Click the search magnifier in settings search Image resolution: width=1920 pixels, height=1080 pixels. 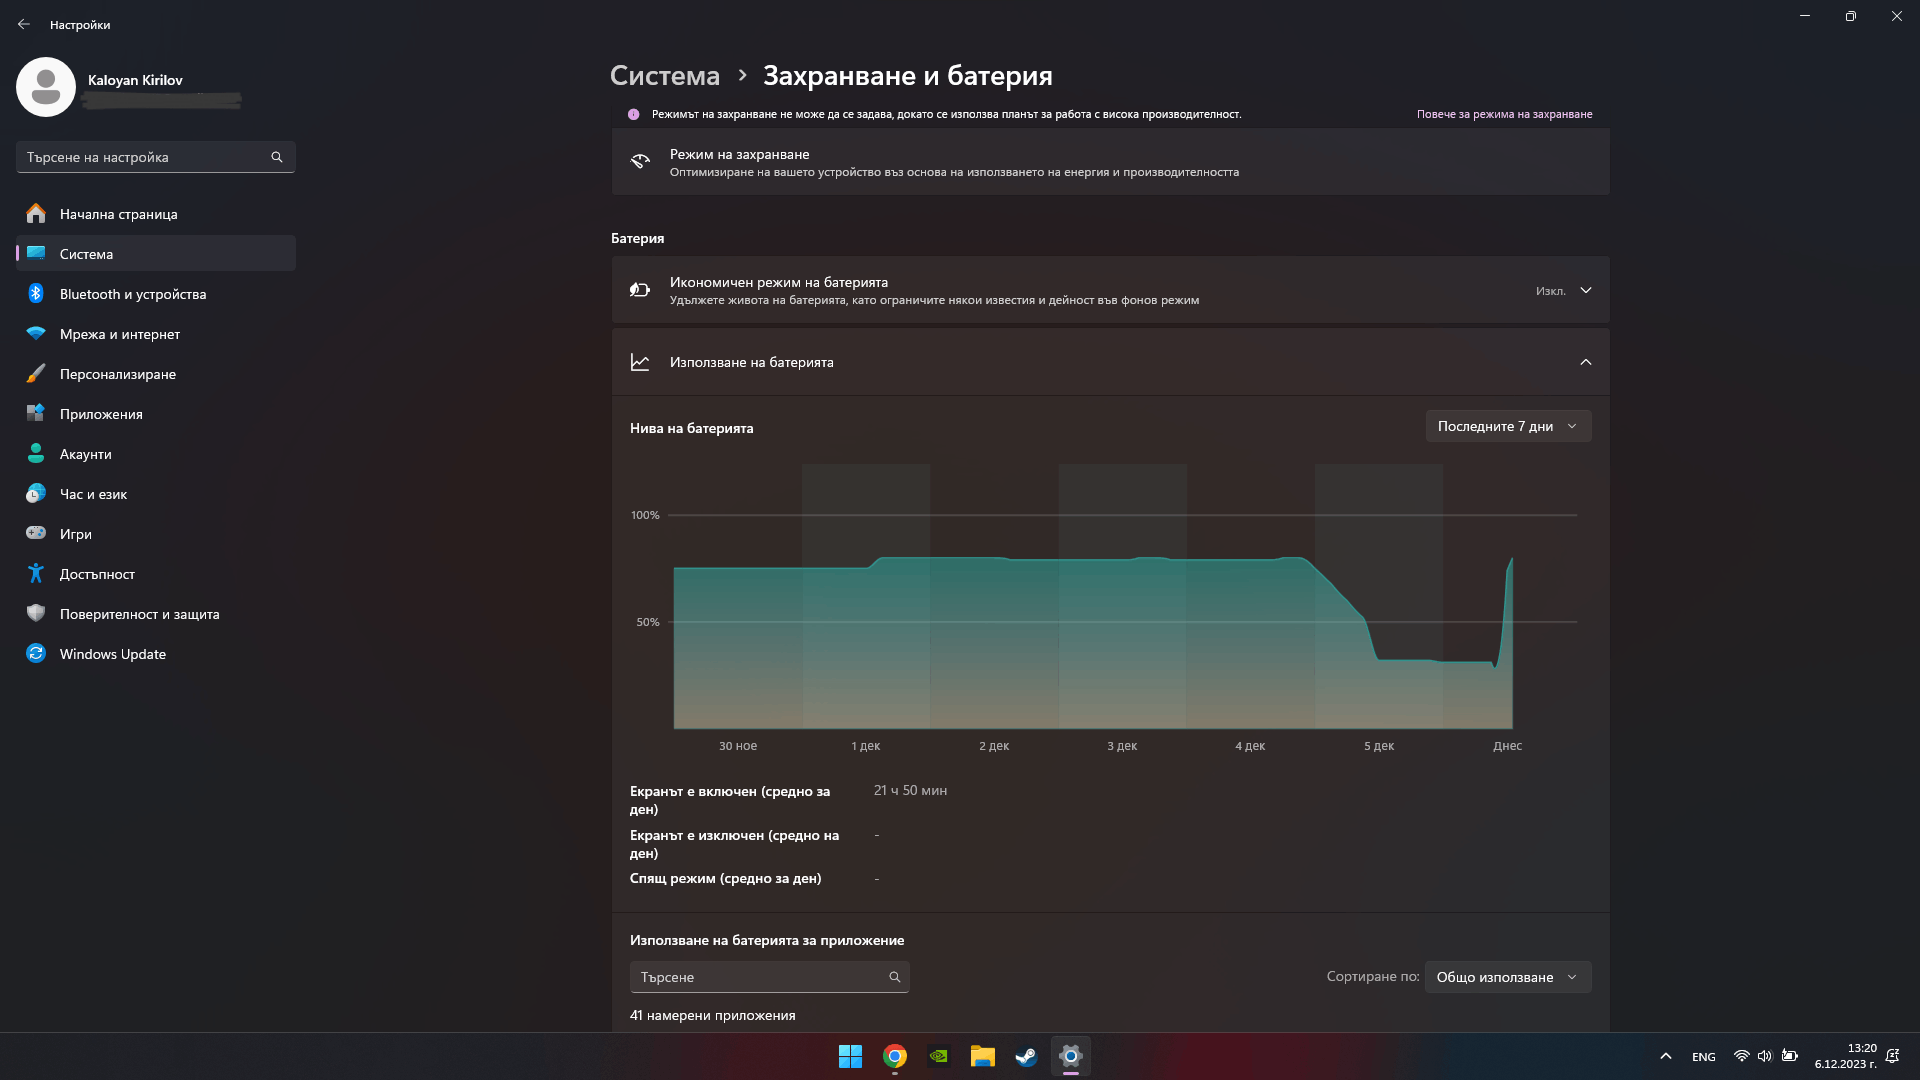tap(277, 157)
